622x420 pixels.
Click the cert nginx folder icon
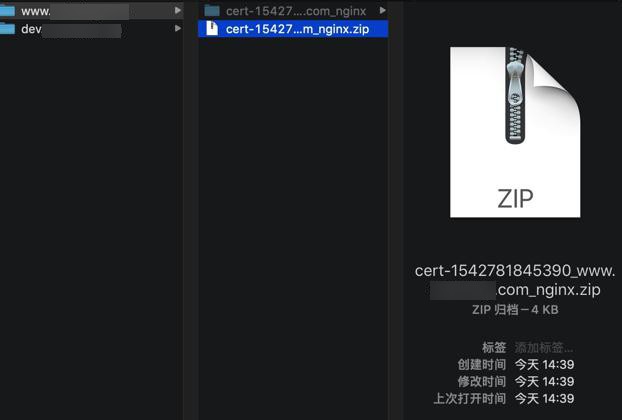pyautogui.click(x=212, y=11)
